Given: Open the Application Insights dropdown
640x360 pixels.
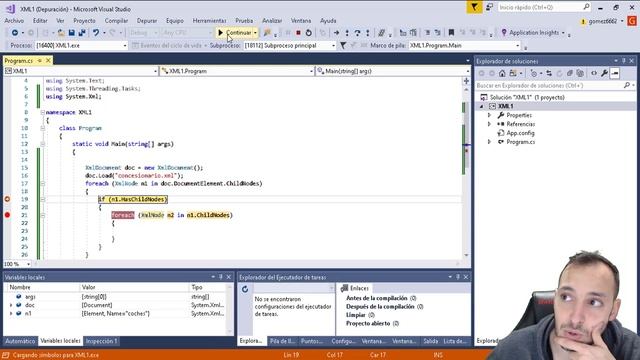Looking at the screenshot, I should click(x=563, y=33).
